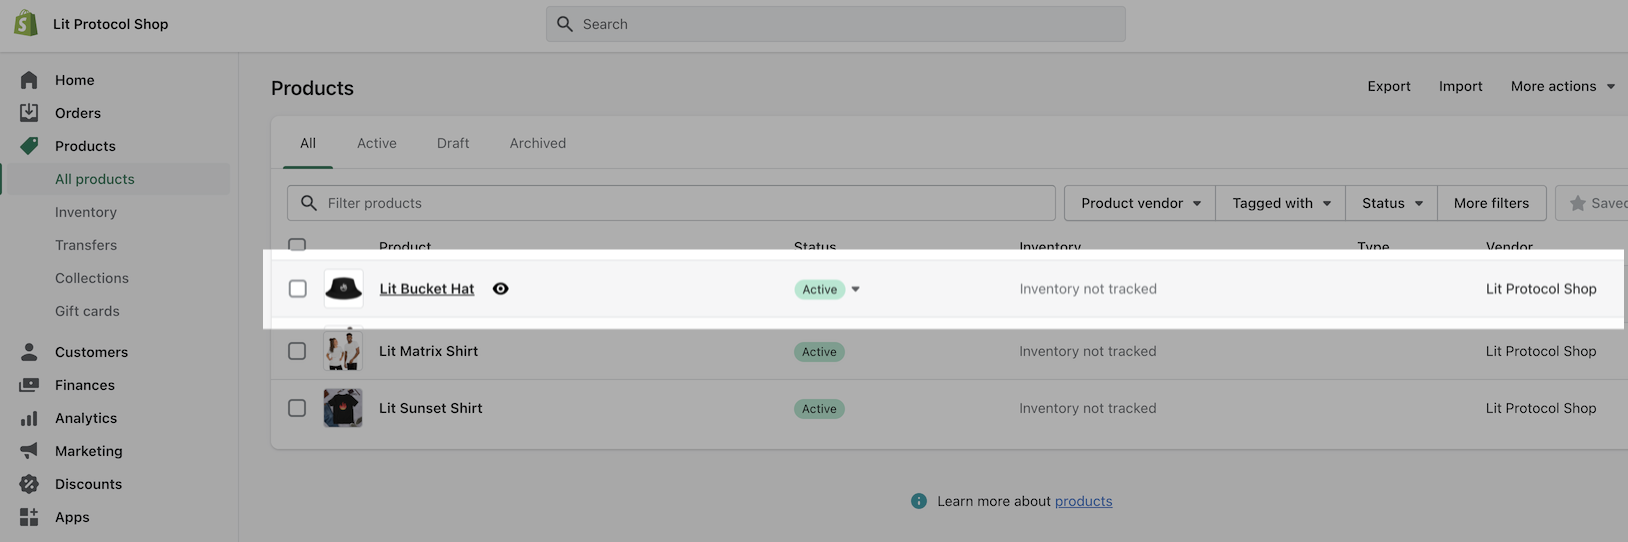Screen dimensions: 1628x542
Task: Toggle the select-all products checkbox
Action: point(297,245)
